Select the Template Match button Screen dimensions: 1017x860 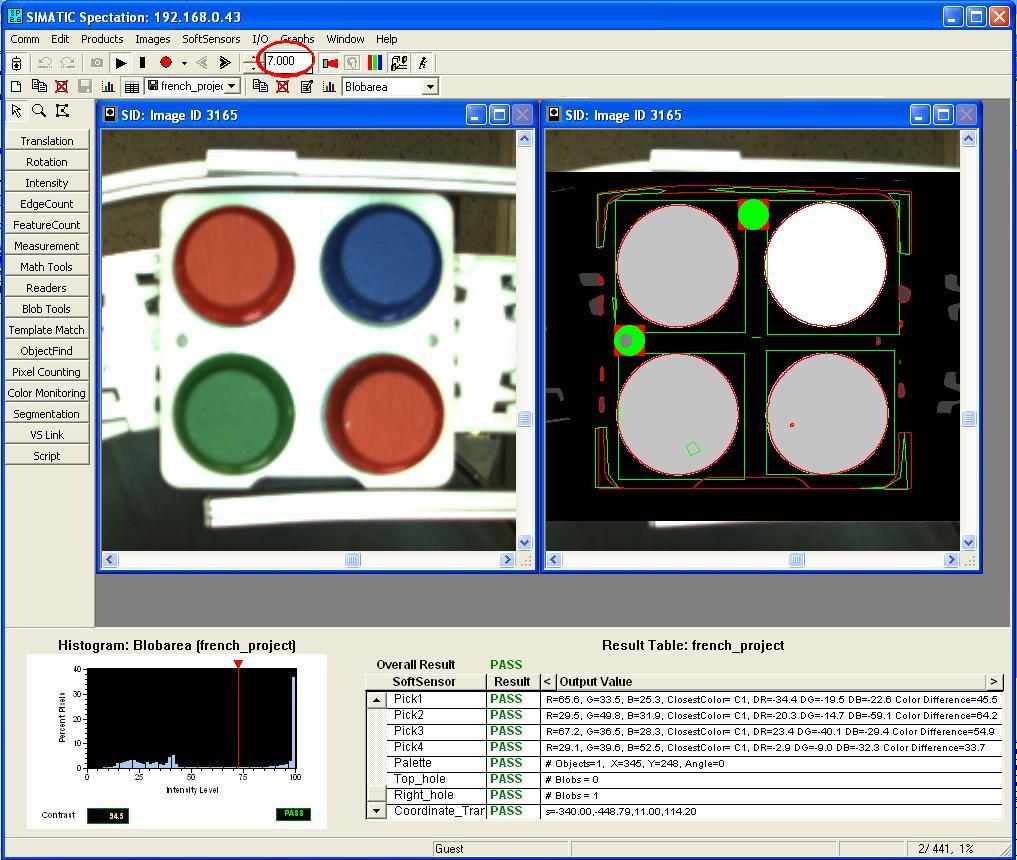click(x=47, y=329)
